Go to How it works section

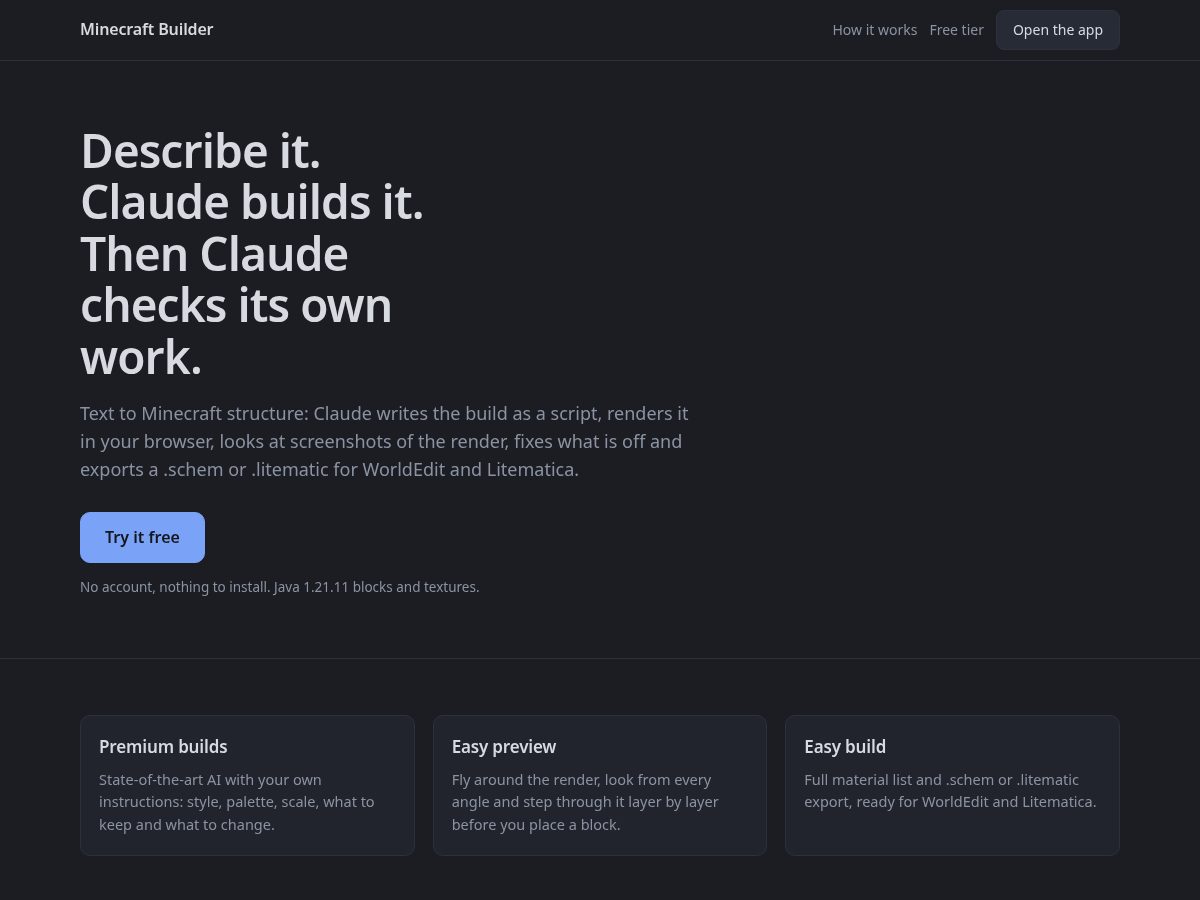[874, 30]
